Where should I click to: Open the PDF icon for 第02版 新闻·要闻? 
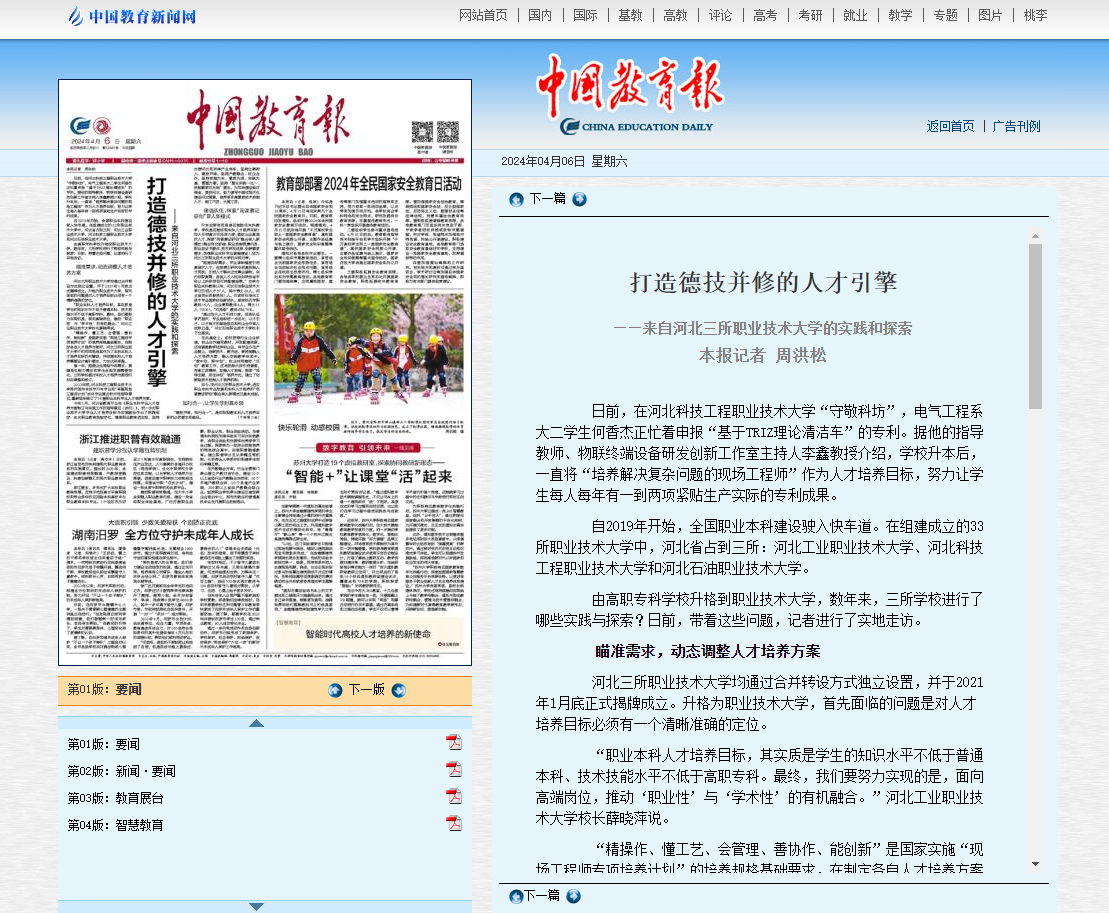453,770
